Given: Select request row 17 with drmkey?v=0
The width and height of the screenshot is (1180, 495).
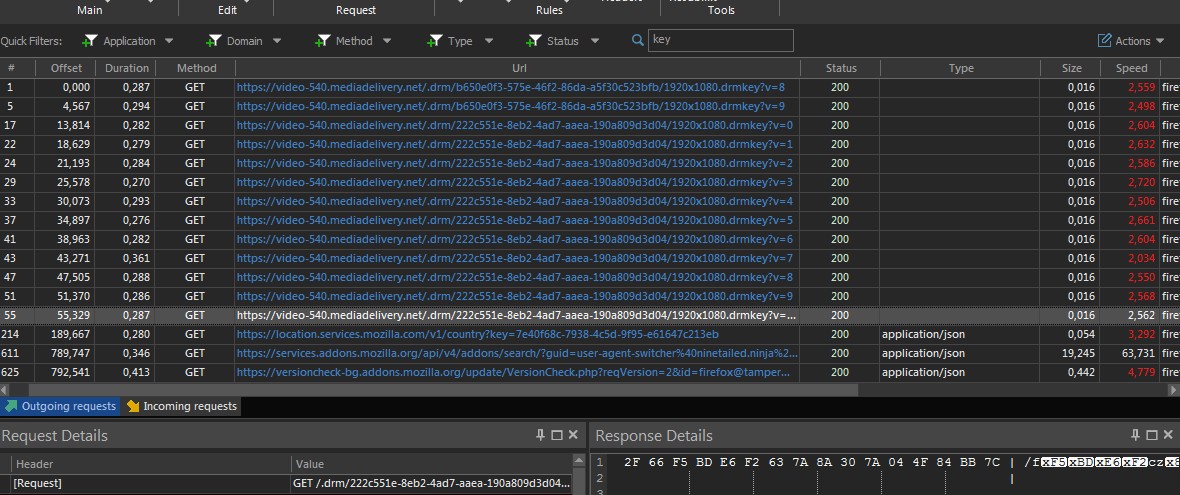Looking at the screenshot, I should 590,125.
